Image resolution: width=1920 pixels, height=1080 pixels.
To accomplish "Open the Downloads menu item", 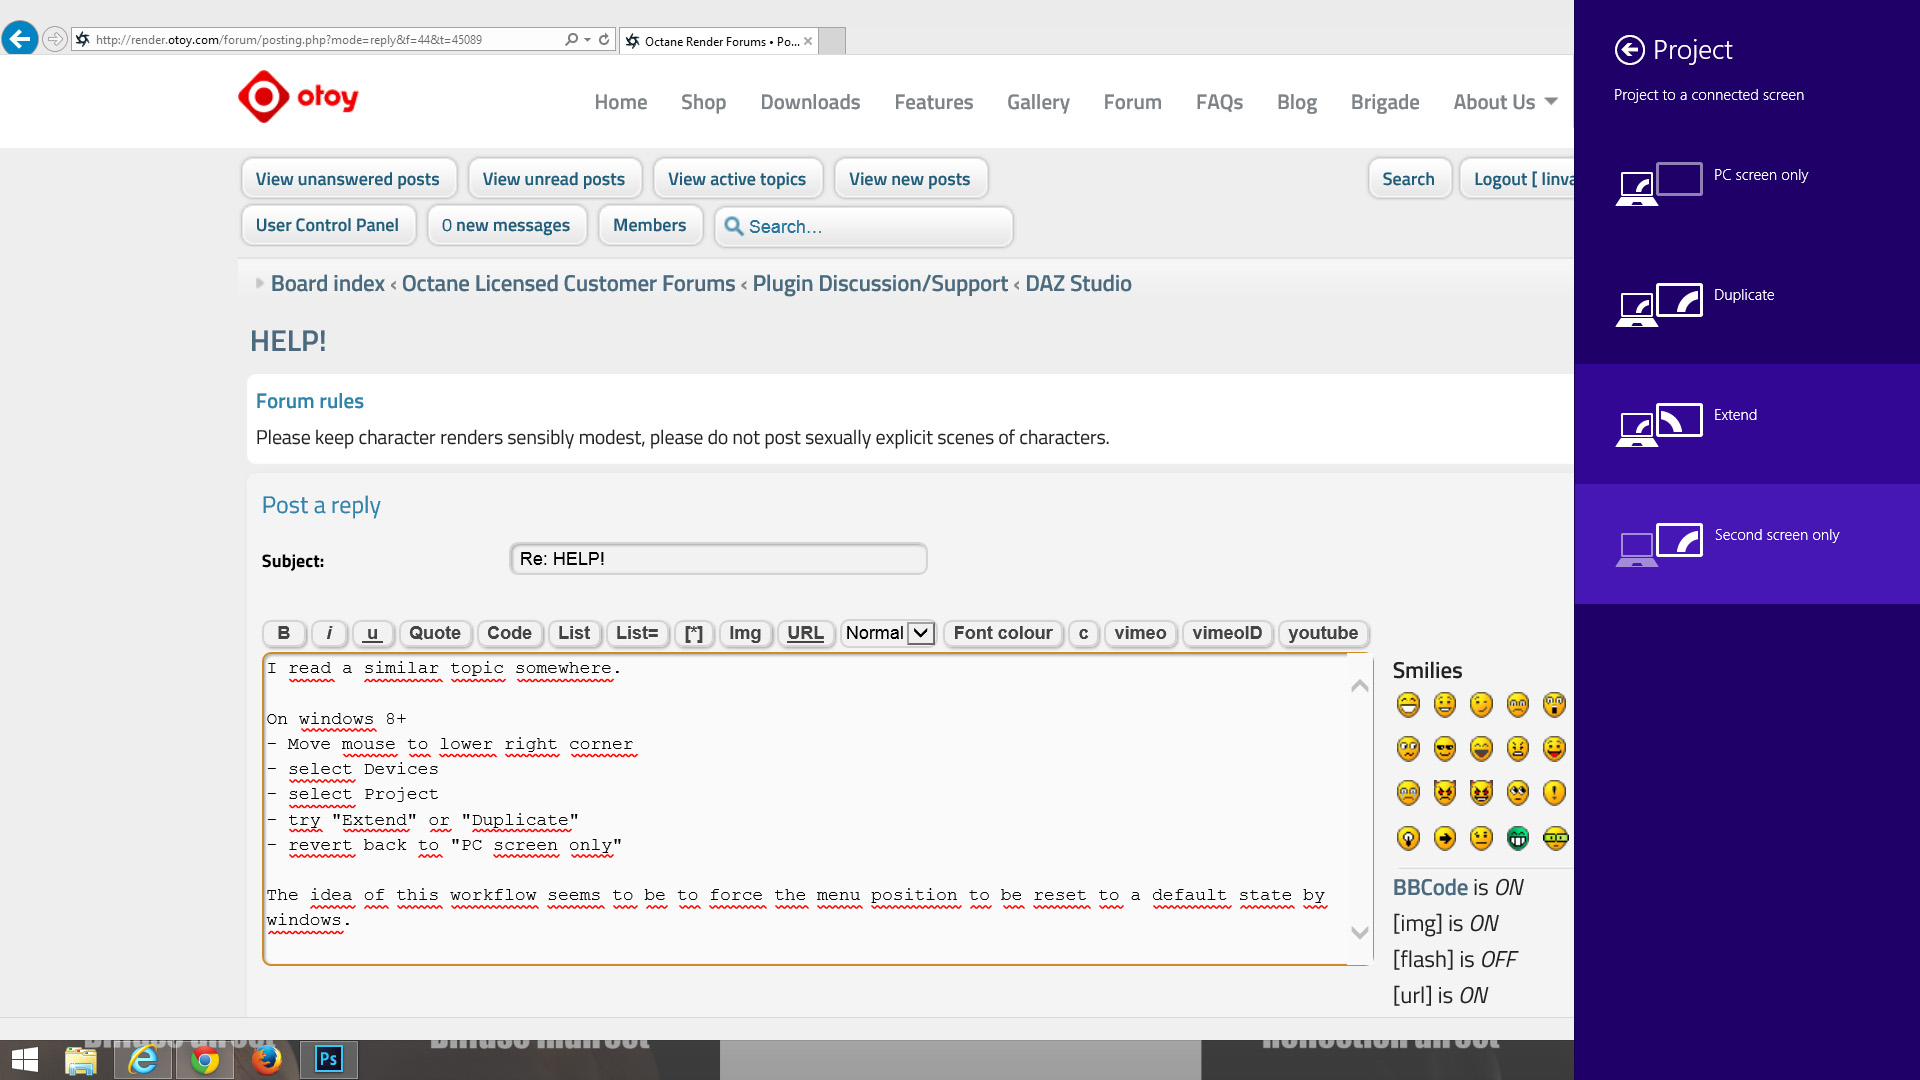I will (x=810, y=102).
